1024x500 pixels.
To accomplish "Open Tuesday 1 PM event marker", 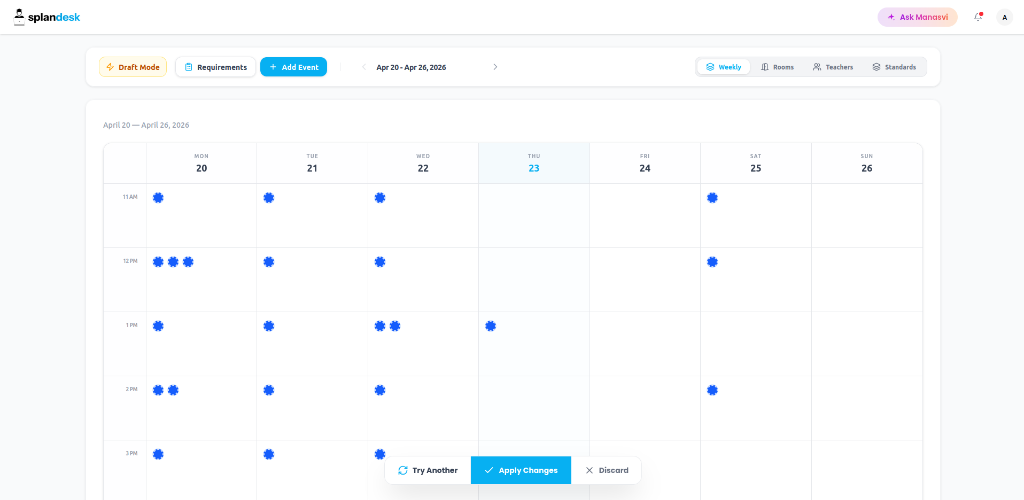I will coord(268,326).
